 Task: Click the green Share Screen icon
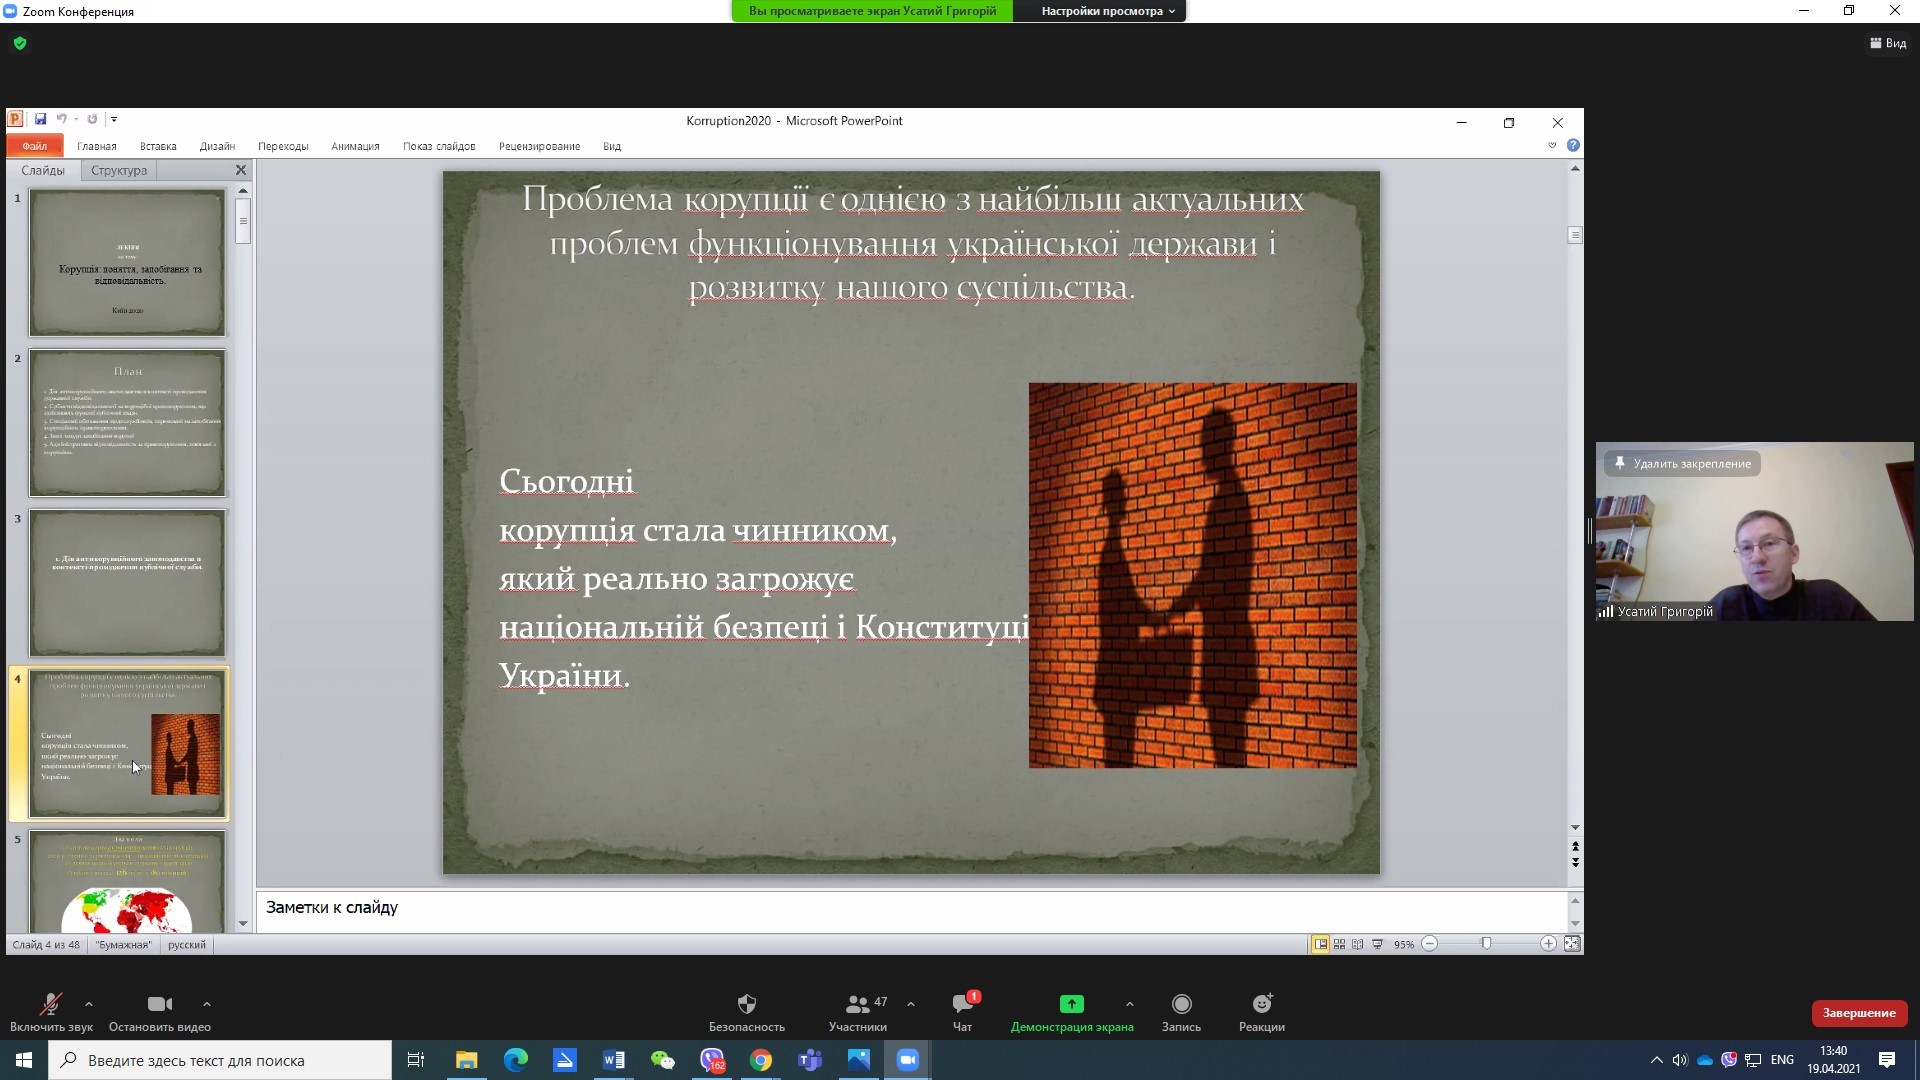coord(1071,1004)
